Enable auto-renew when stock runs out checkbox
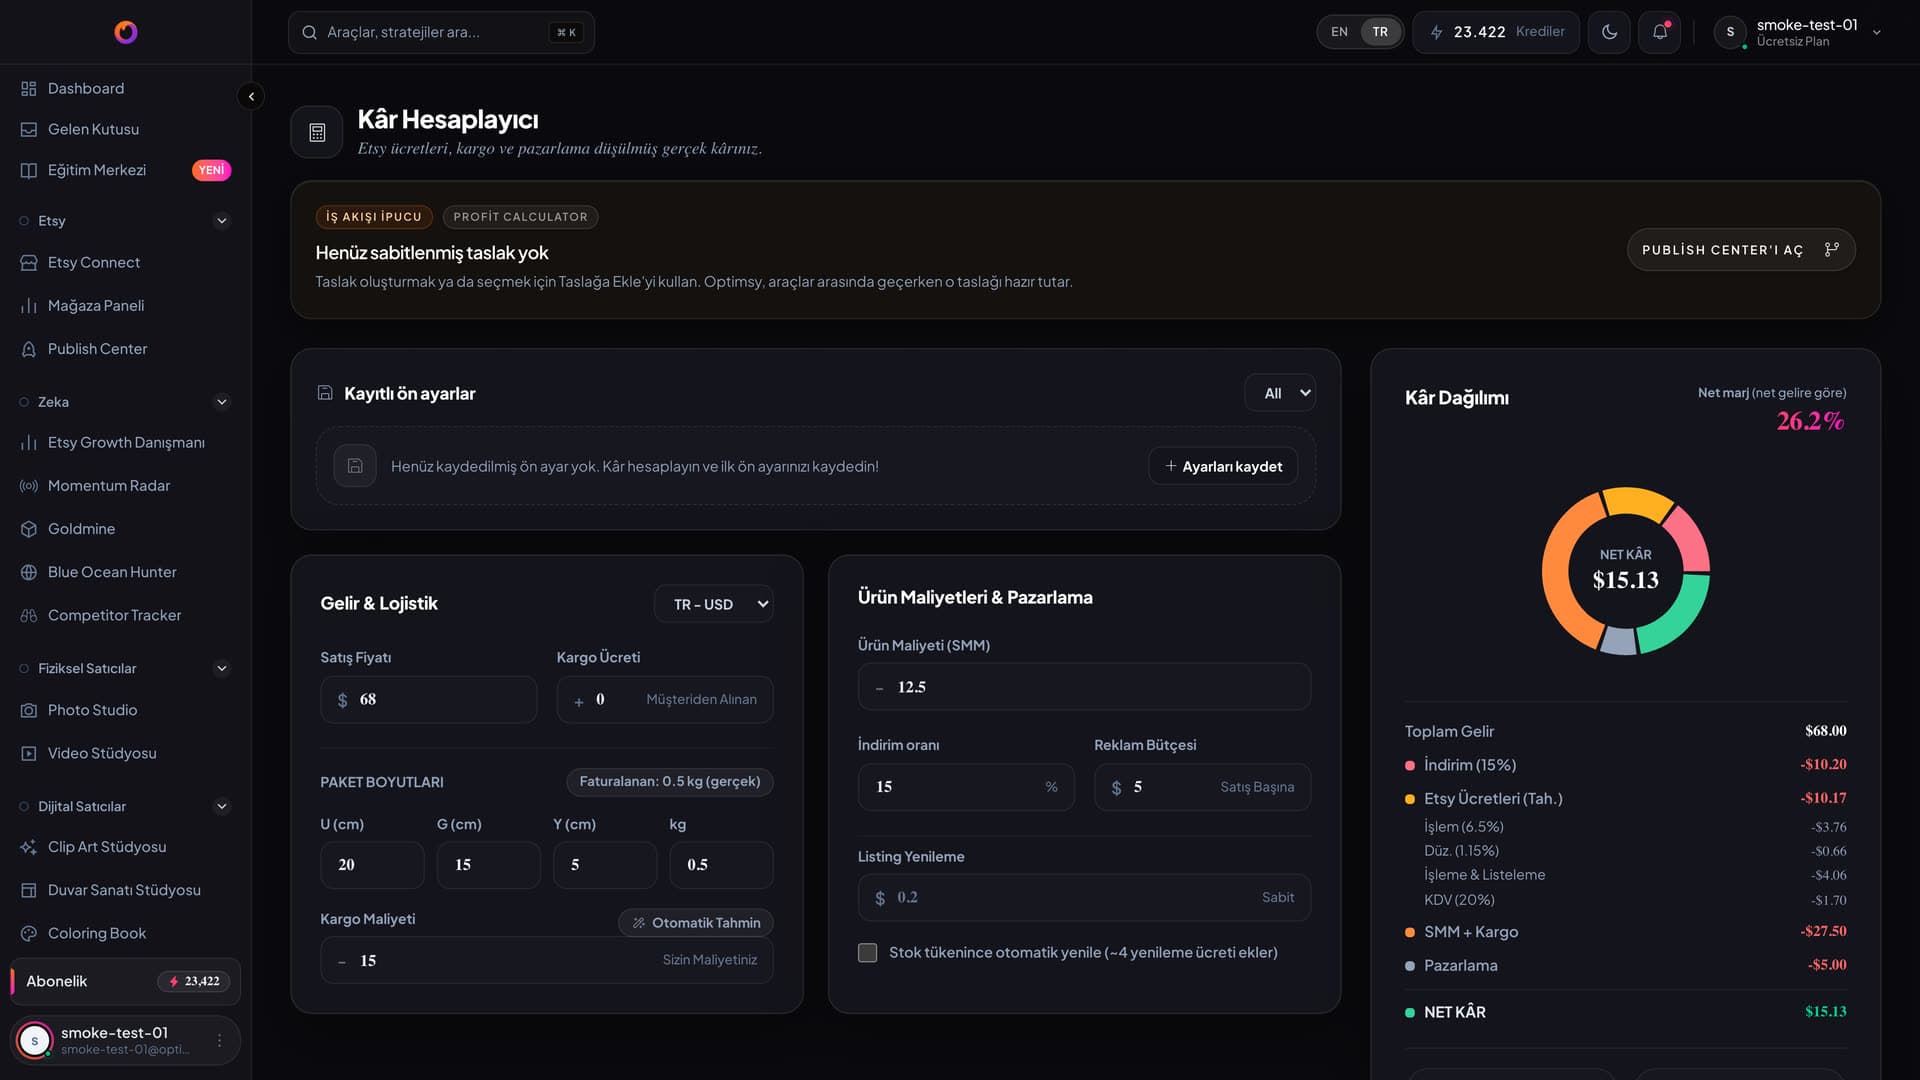This screenshot has width=1920, height=1080. 867,953
